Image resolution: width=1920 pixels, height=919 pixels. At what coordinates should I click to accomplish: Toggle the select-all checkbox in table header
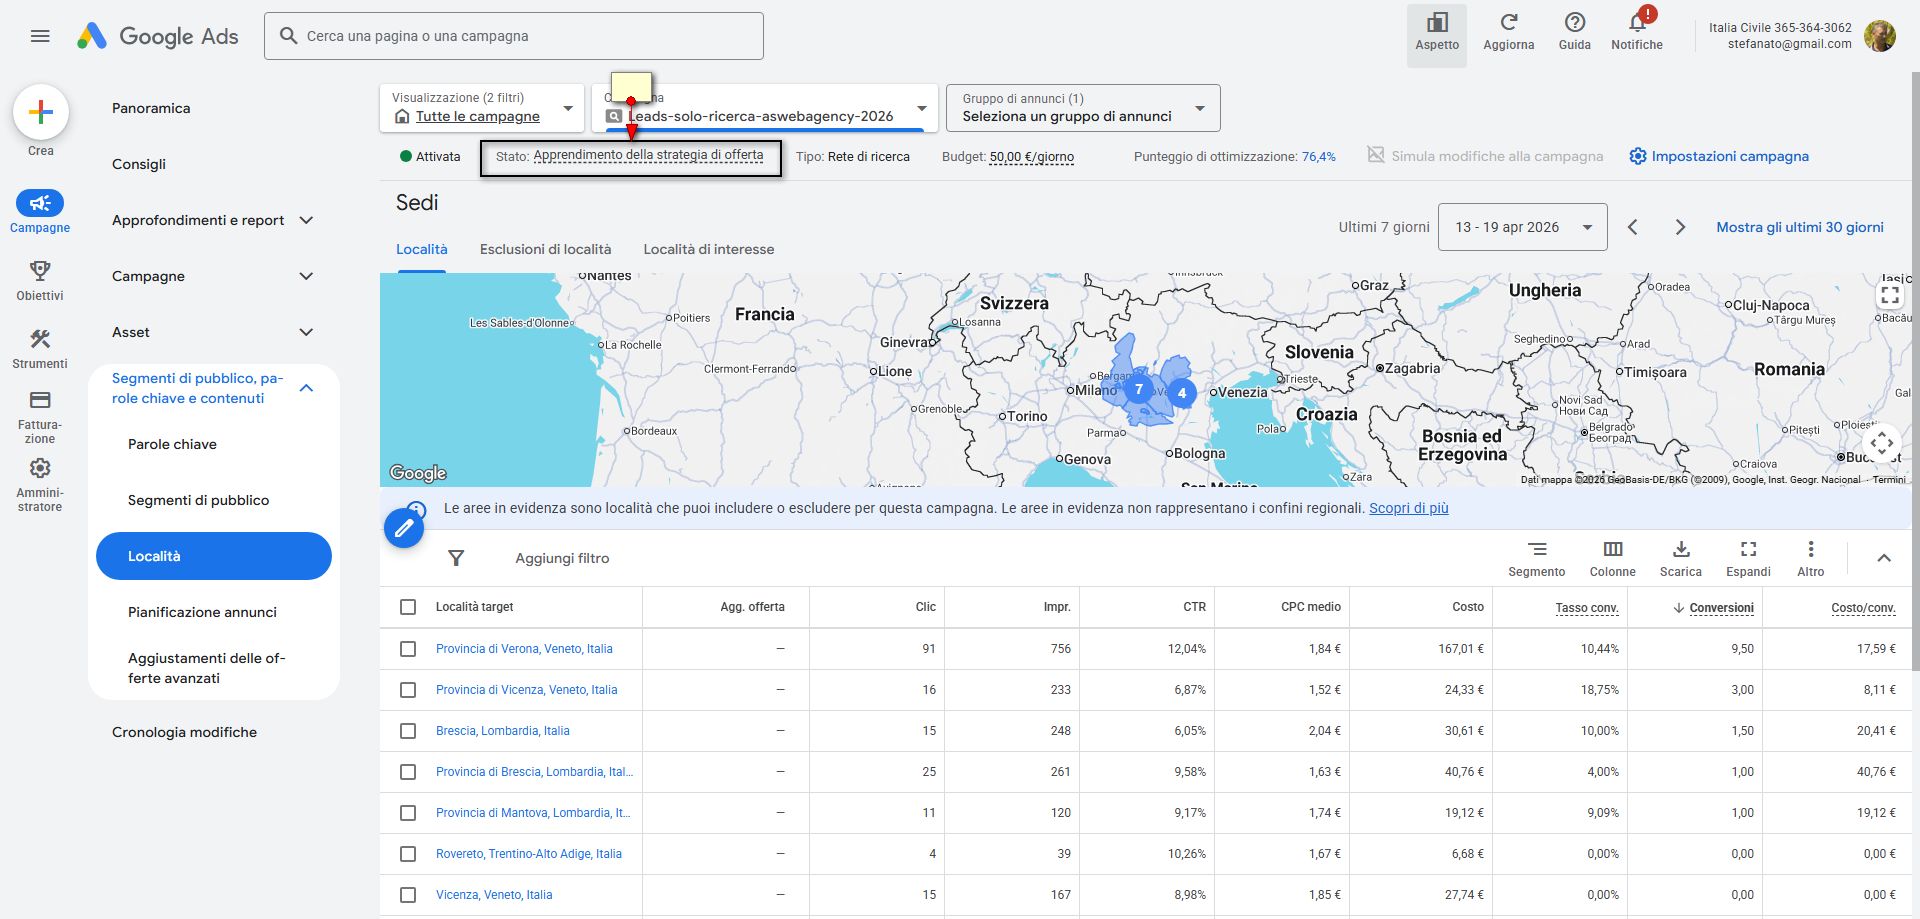408,607
